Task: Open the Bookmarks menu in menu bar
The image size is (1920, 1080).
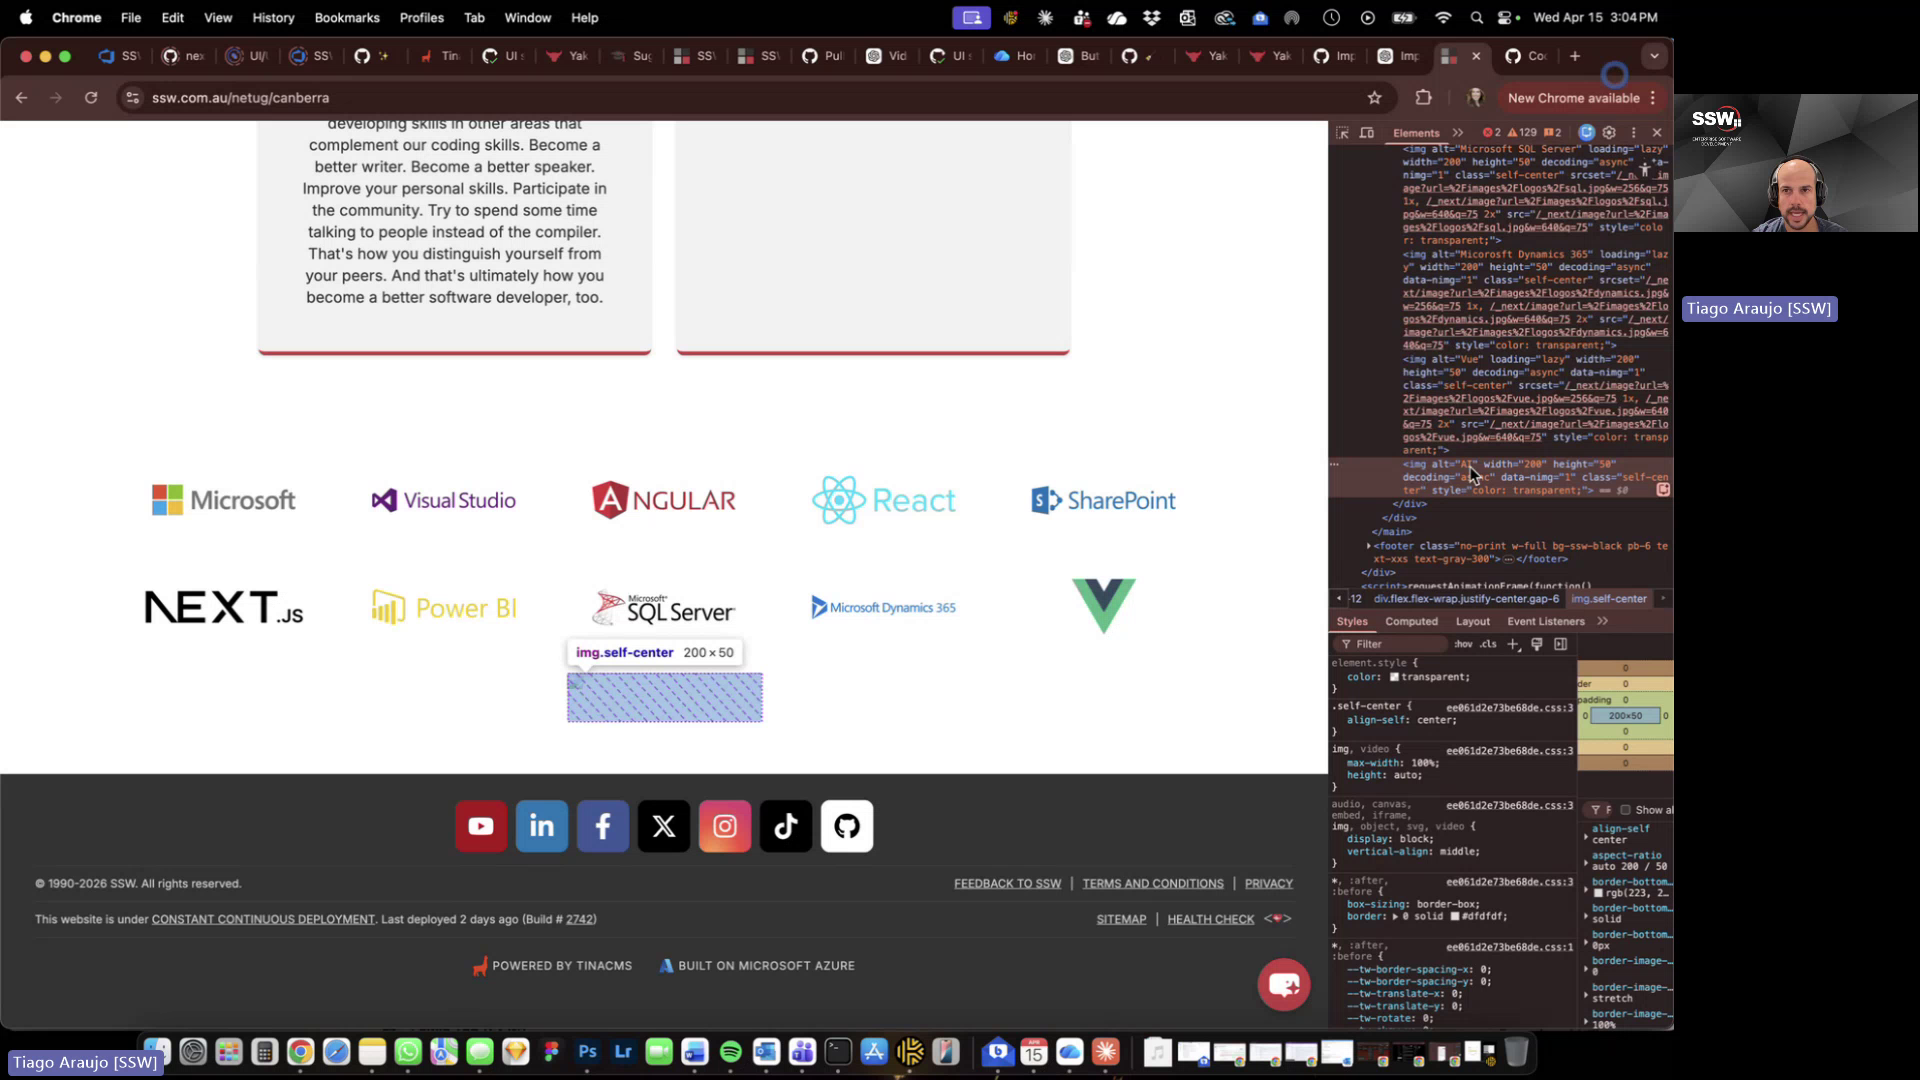Action: coord(347,18)
